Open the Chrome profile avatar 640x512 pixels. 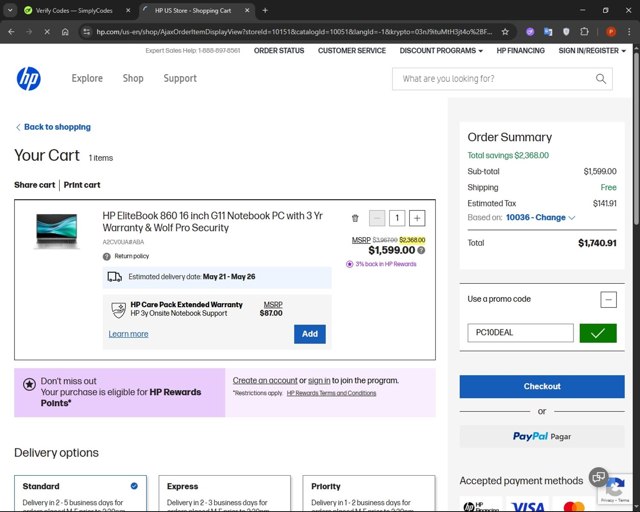pos(611,31)
